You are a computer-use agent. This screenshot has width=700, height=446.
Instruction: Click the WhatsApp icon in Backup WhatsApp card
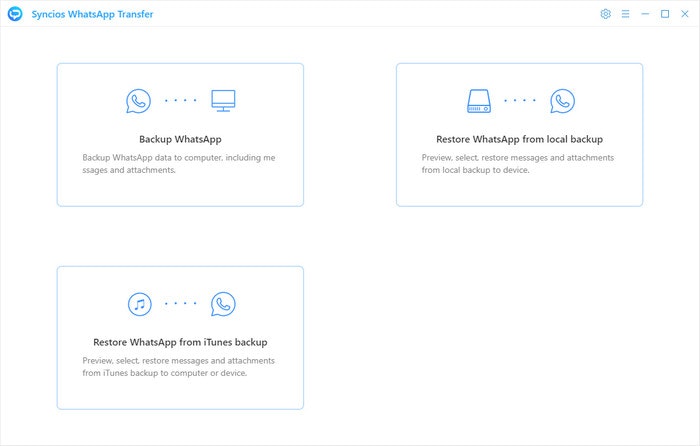coord(138,101)
